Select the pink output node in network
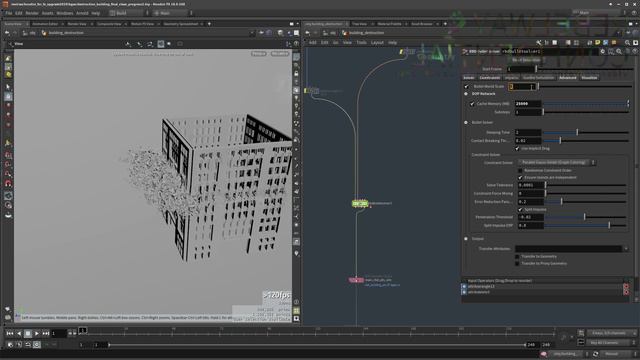The width and height of the screenshot is (640, 360). [356, 280]
